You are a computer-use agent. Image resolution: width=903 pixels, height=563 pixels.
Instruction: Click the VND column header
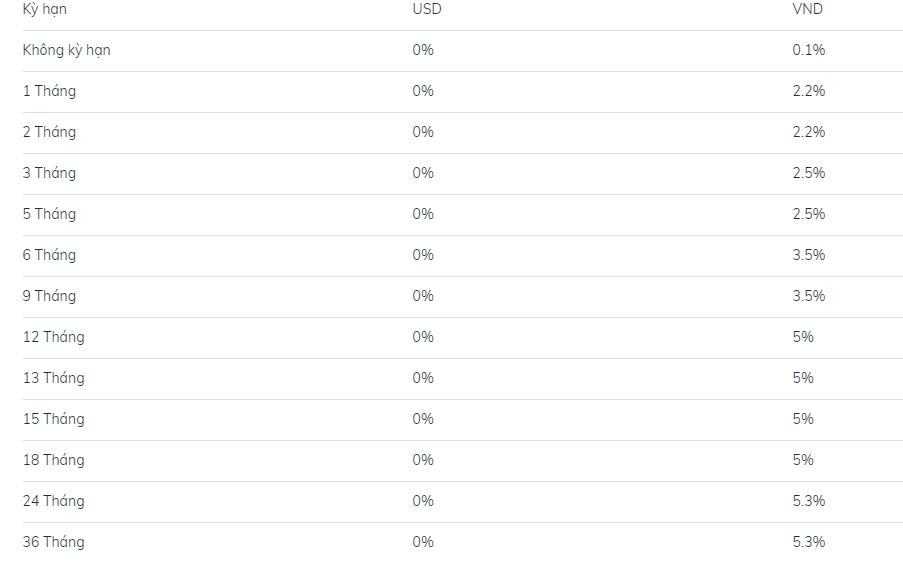point(807,9)
